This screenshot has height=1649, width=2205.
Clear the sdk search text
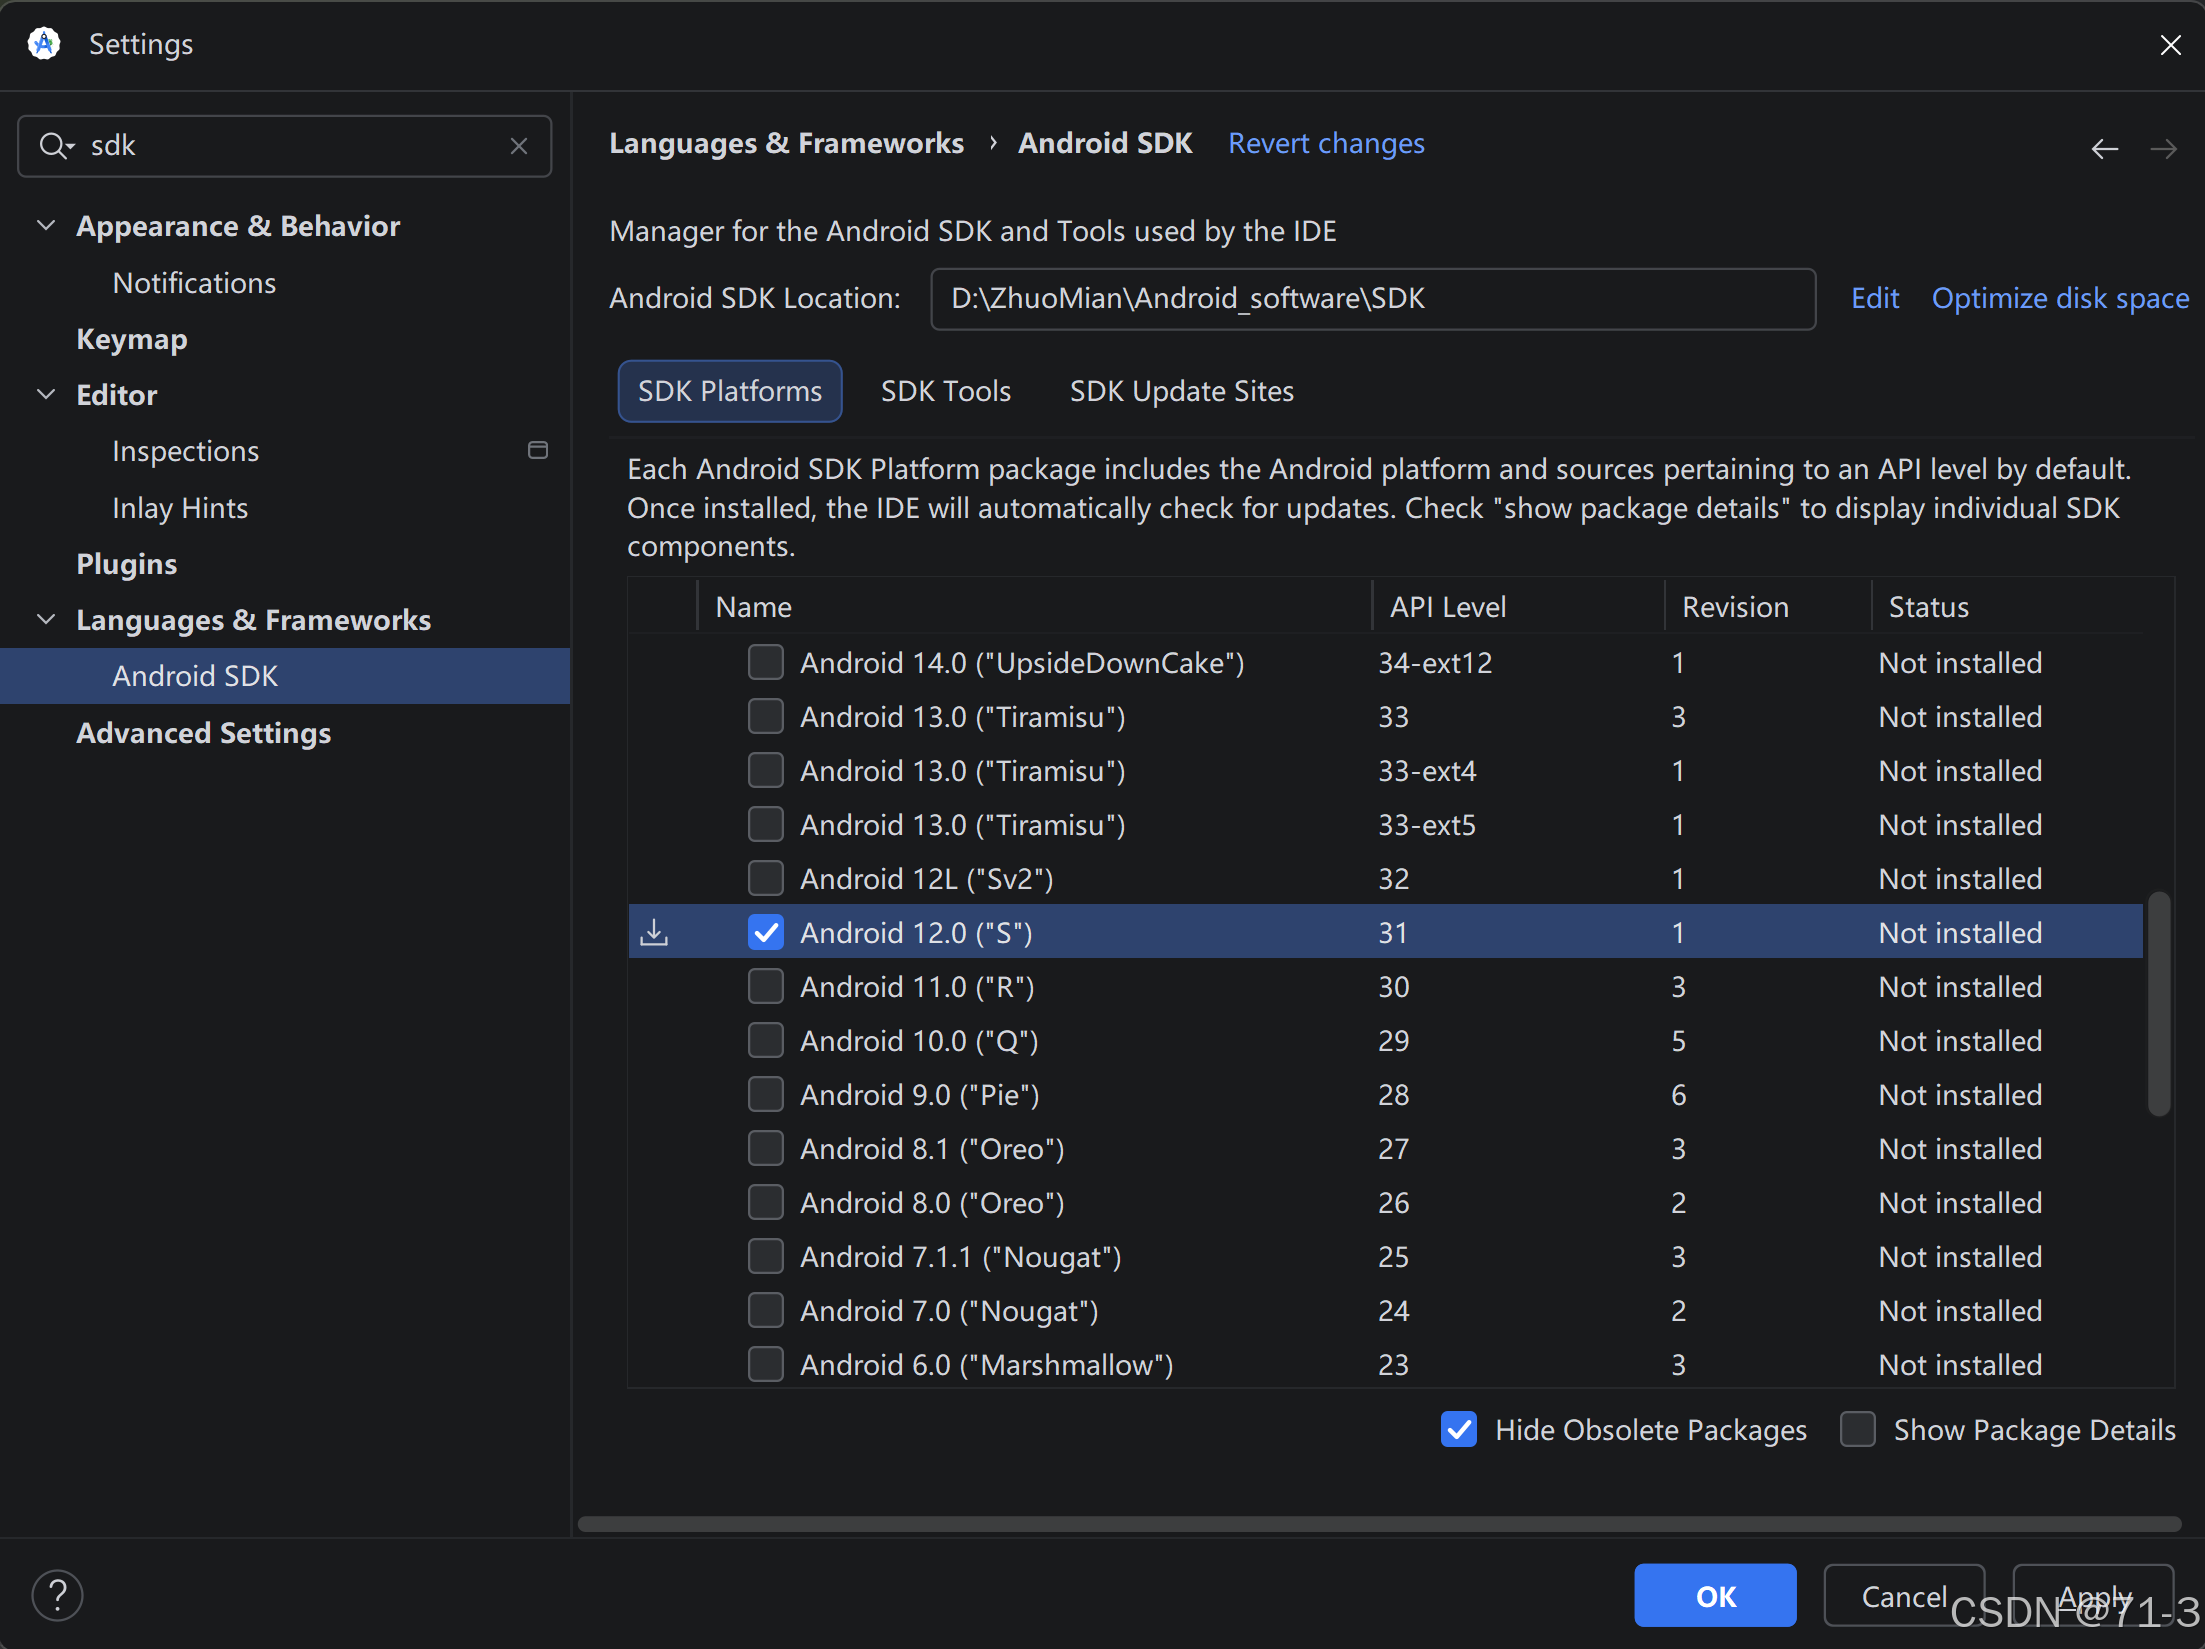(518, 146)
